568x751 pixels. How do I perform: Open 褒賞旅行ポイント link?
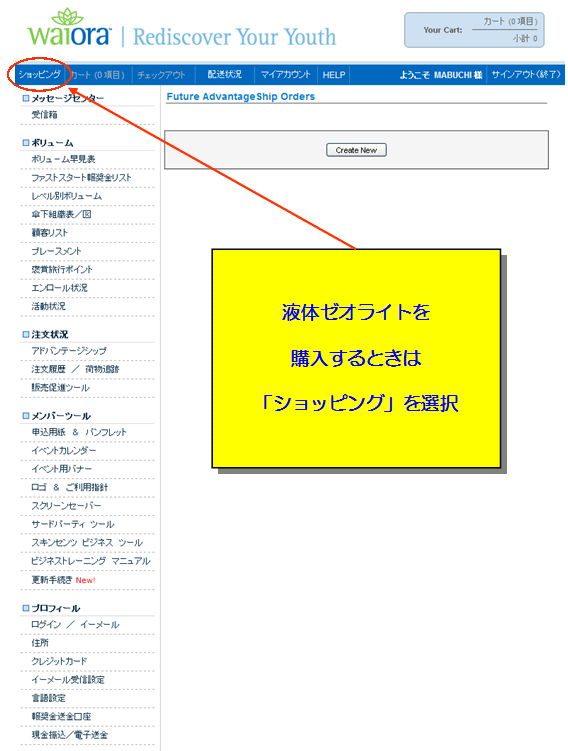(62, 269)
